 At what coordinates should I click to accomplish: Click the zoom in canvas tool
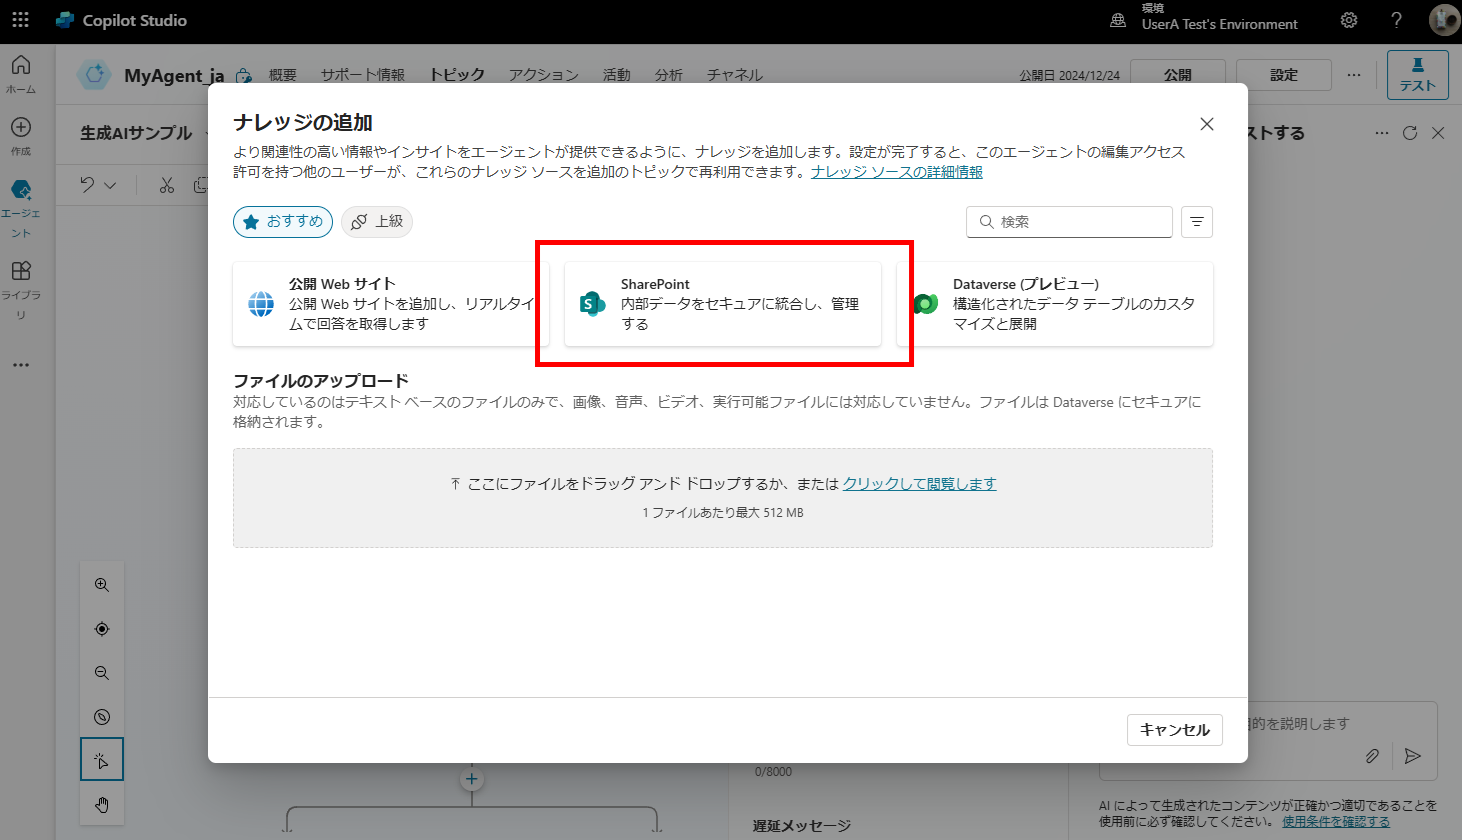(x=102, y=585)
